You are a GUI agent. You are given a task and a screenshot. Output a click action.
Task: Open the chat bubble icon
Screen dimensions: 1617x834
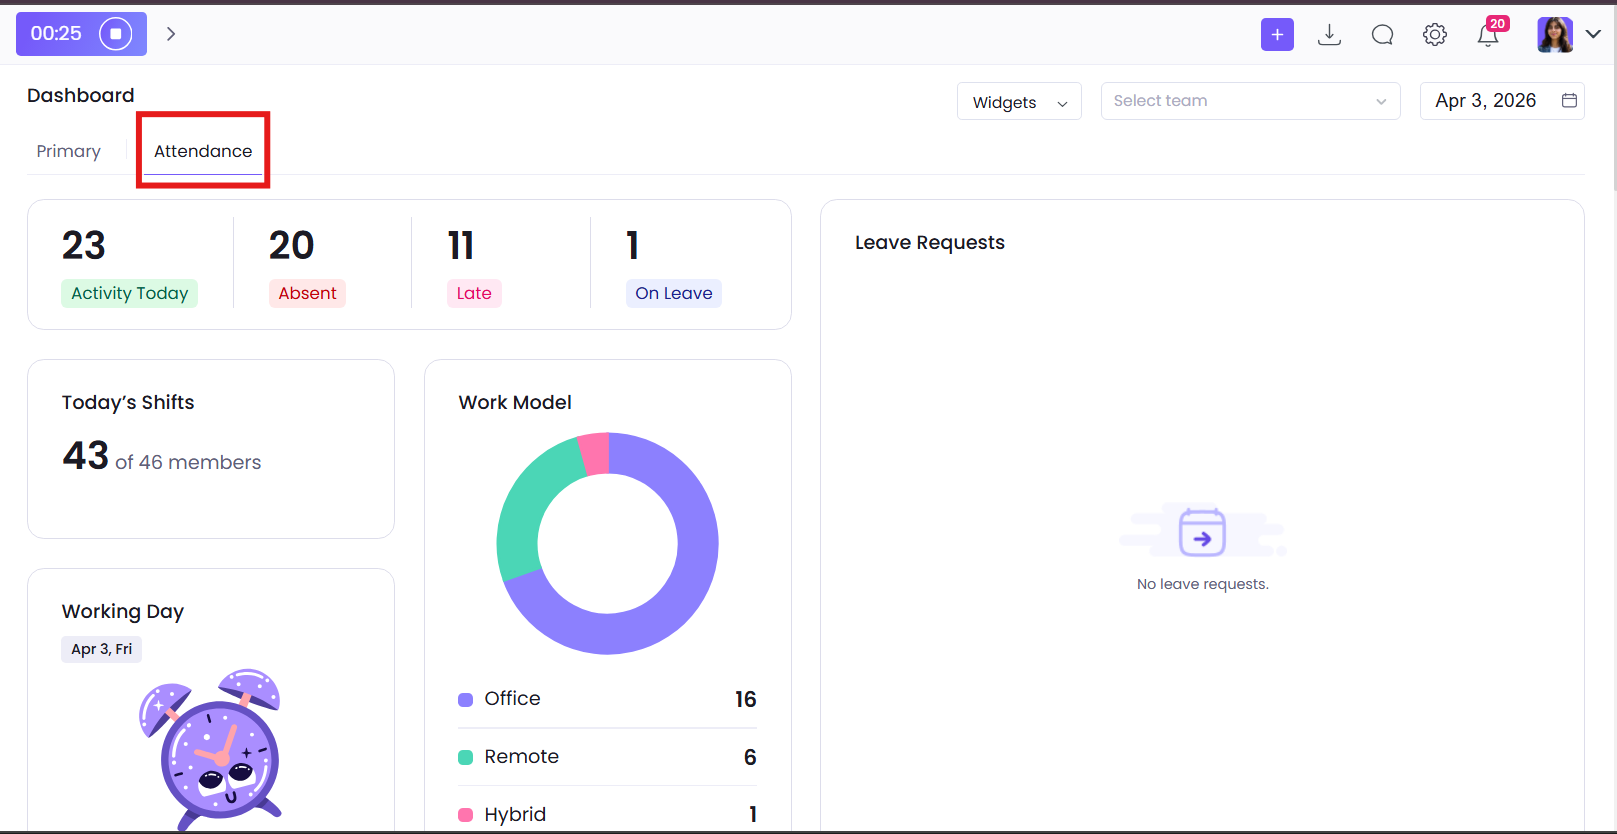(x=1382, y=35)
